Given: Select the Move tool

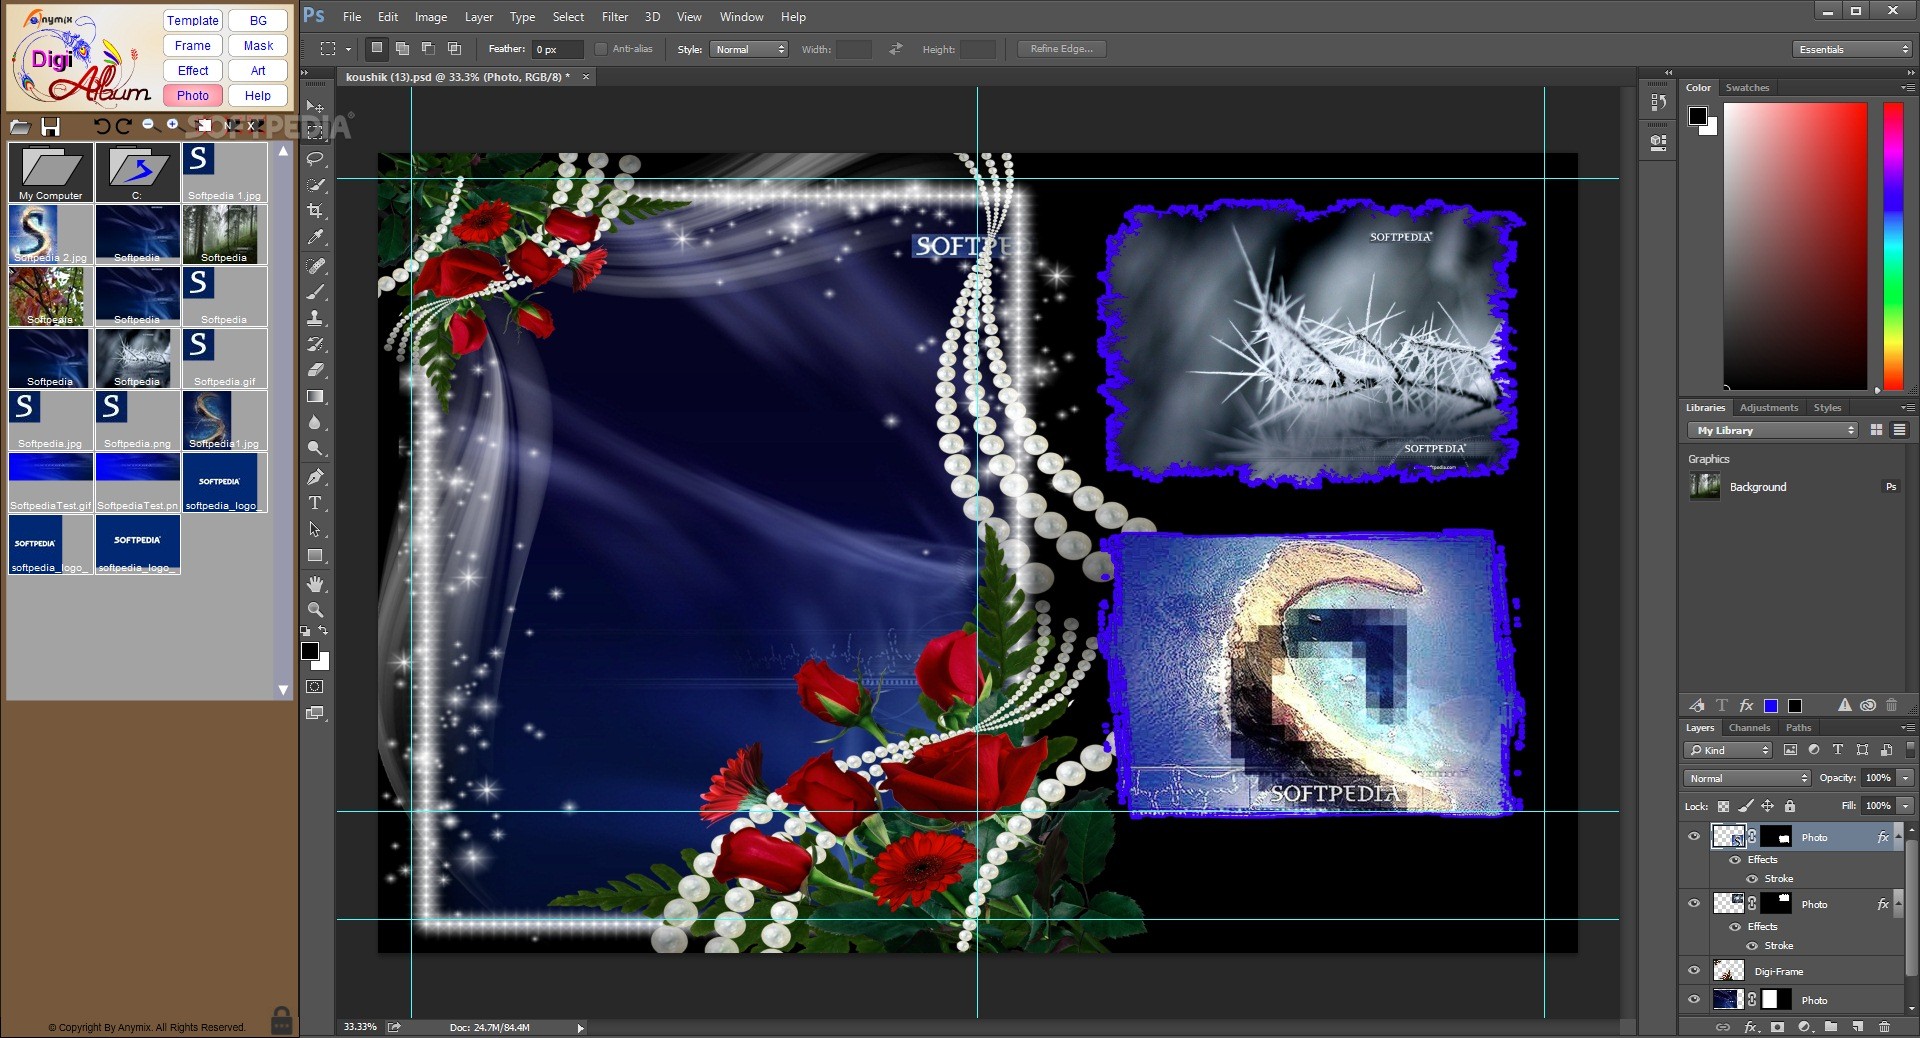Looking at the screenshot, I should 315,106.
